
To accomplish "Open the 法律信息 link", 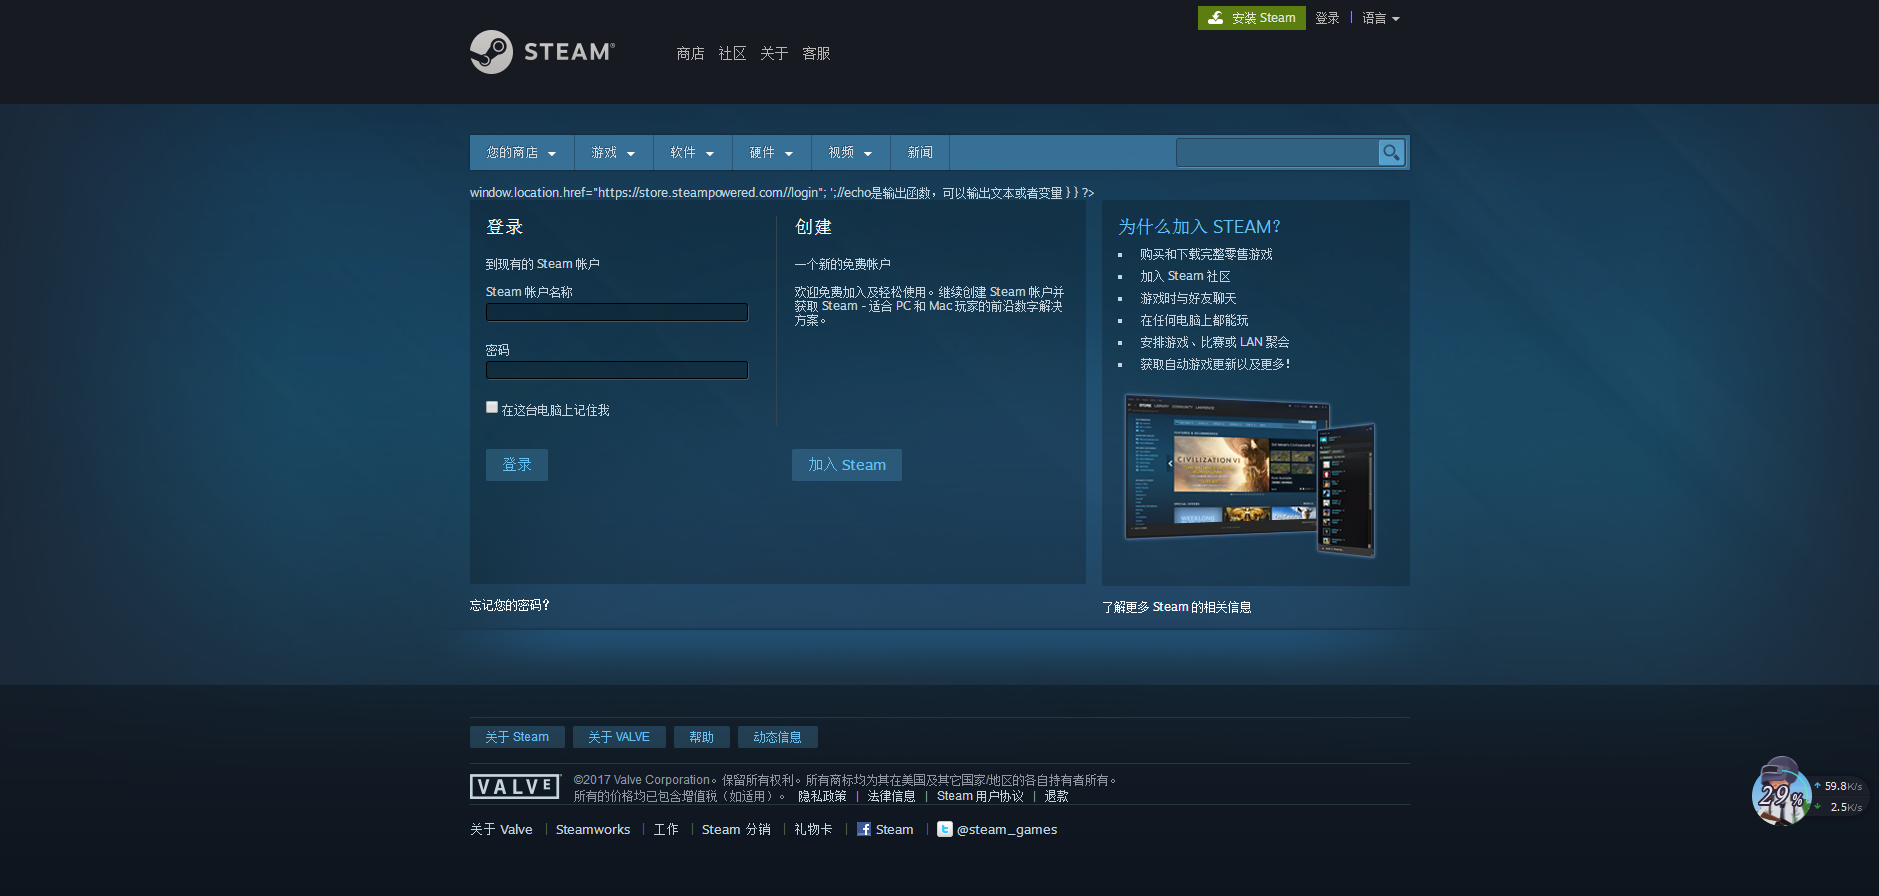I will coord(891,796).
